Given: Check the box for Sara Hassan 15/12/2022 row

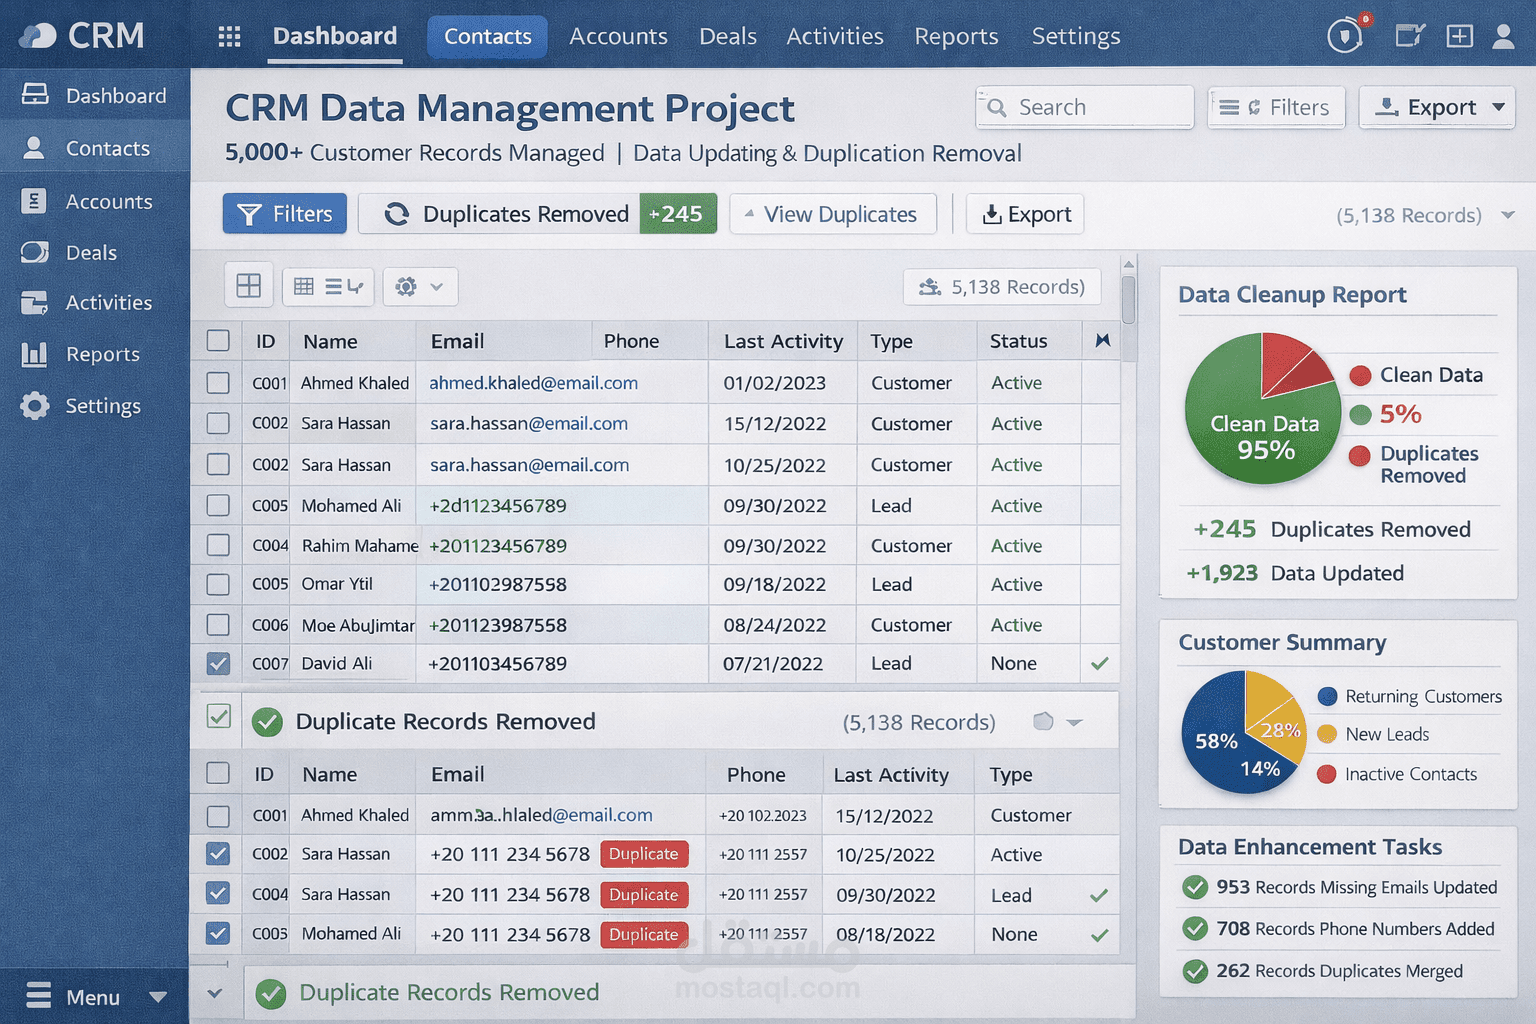Looking at the screenshot, I should (x=218, y=424).
